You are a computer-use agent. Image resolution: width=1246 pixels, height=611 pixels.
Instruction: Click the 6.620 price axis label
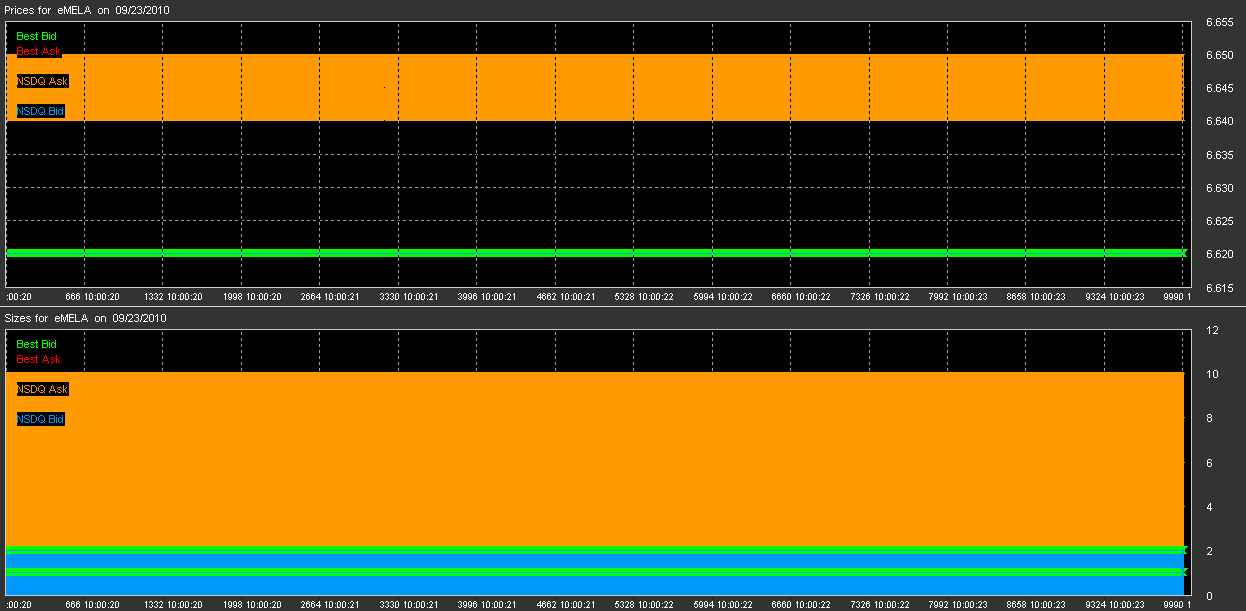click(x=1218, y=254)
